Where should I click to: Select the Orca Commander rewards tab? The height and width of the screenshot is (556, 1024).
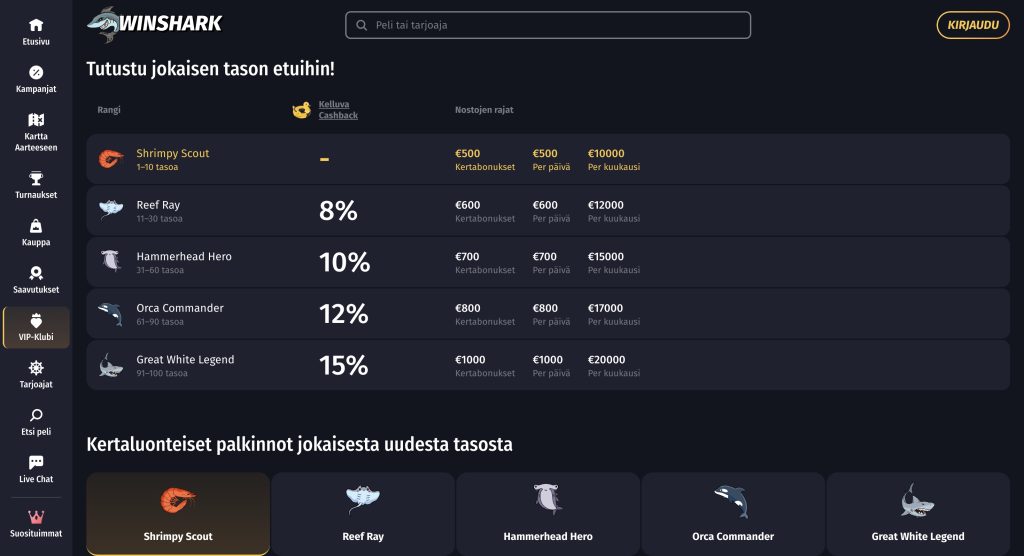[x=733, y=514]
